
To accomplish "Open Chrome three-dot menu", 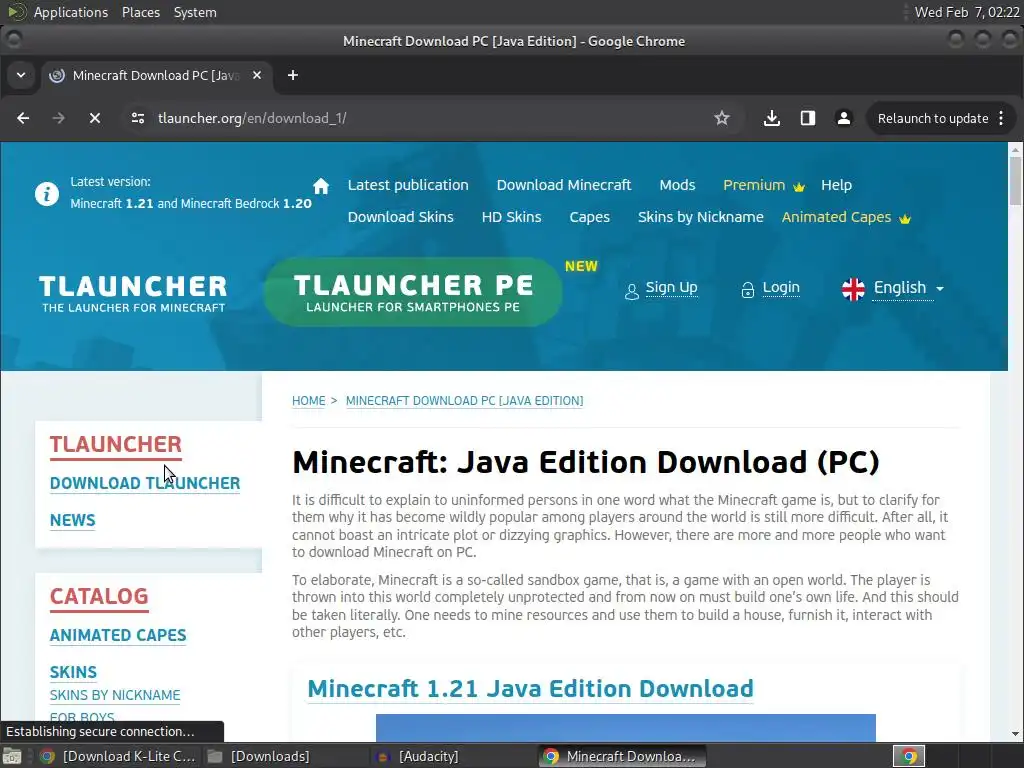I will click(x=1002, y=118).
